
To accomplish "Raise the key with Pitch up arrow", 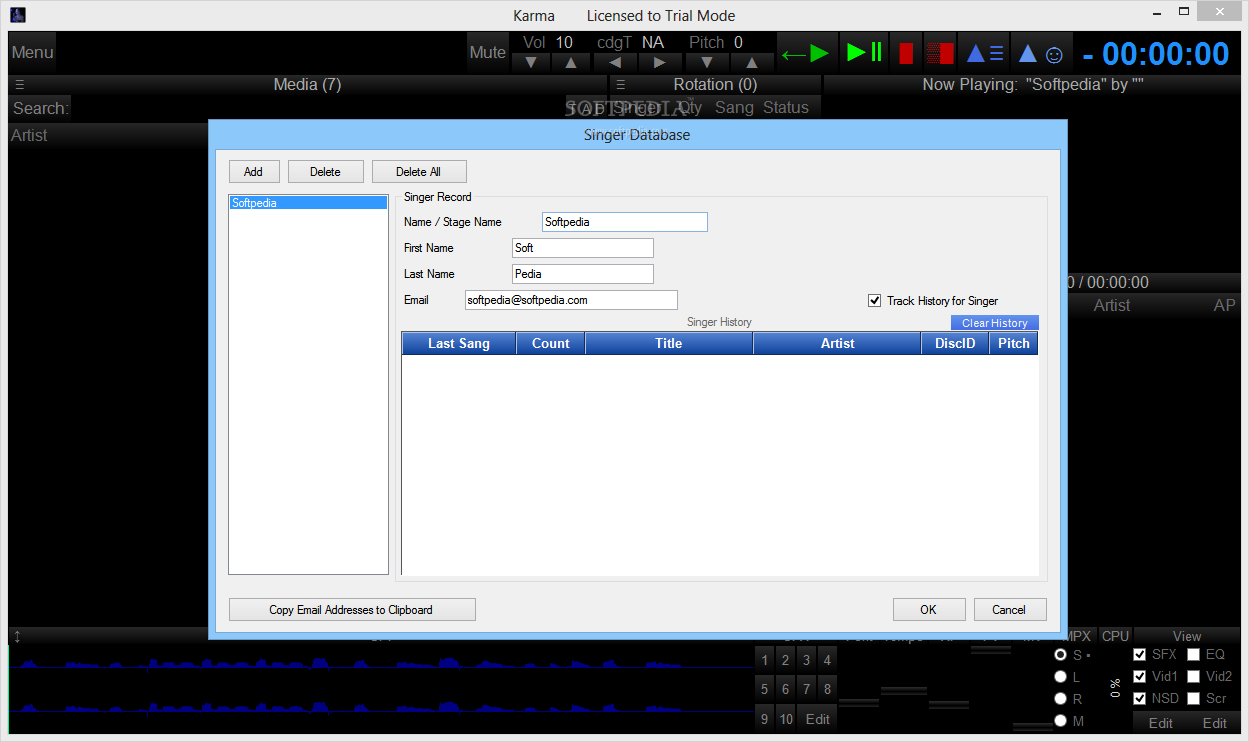I will point(752,62).
